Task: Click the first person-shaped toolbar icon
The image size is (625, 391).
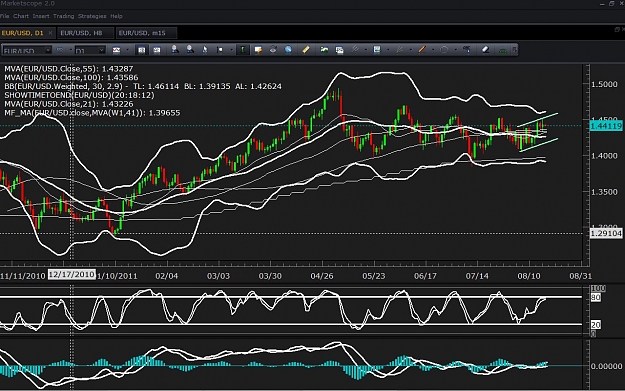Action: [x=175, y=50]
